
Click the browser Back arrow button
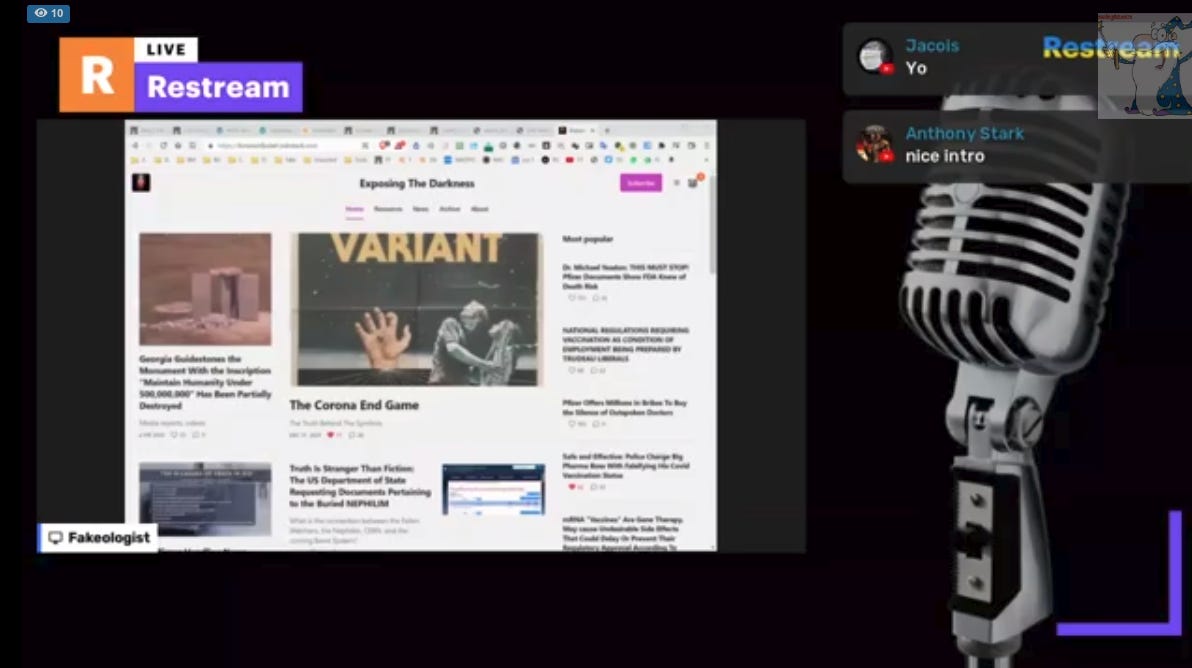pos(136,145)
